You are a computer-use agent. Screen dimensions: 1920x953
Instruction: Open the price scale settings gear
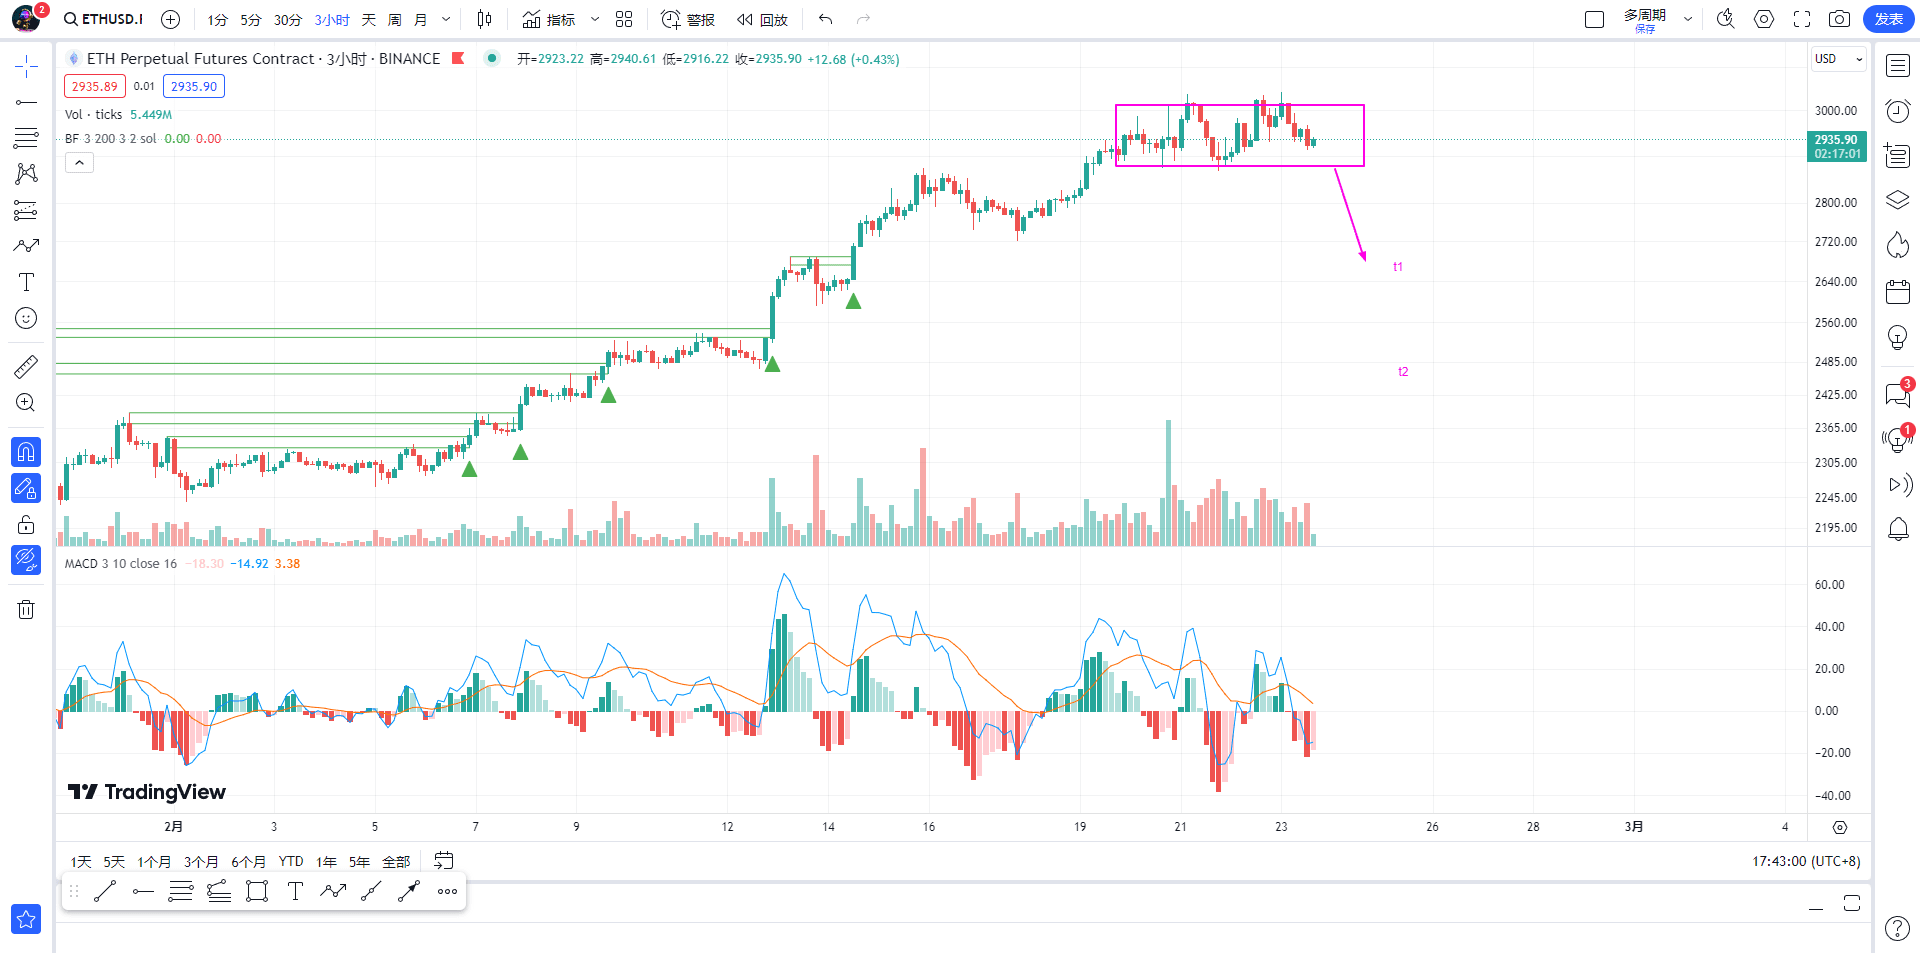click(x=1840, y=827)
